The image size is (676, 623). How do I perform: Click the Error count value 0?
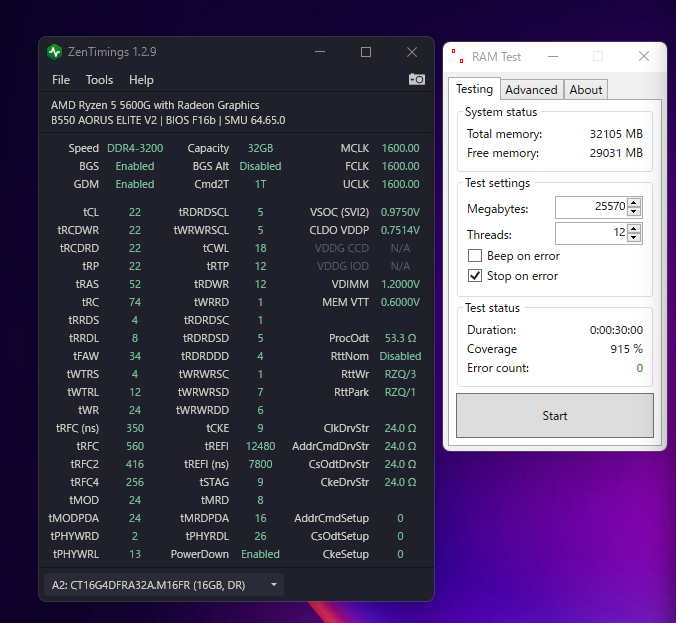tap(639, 368)
